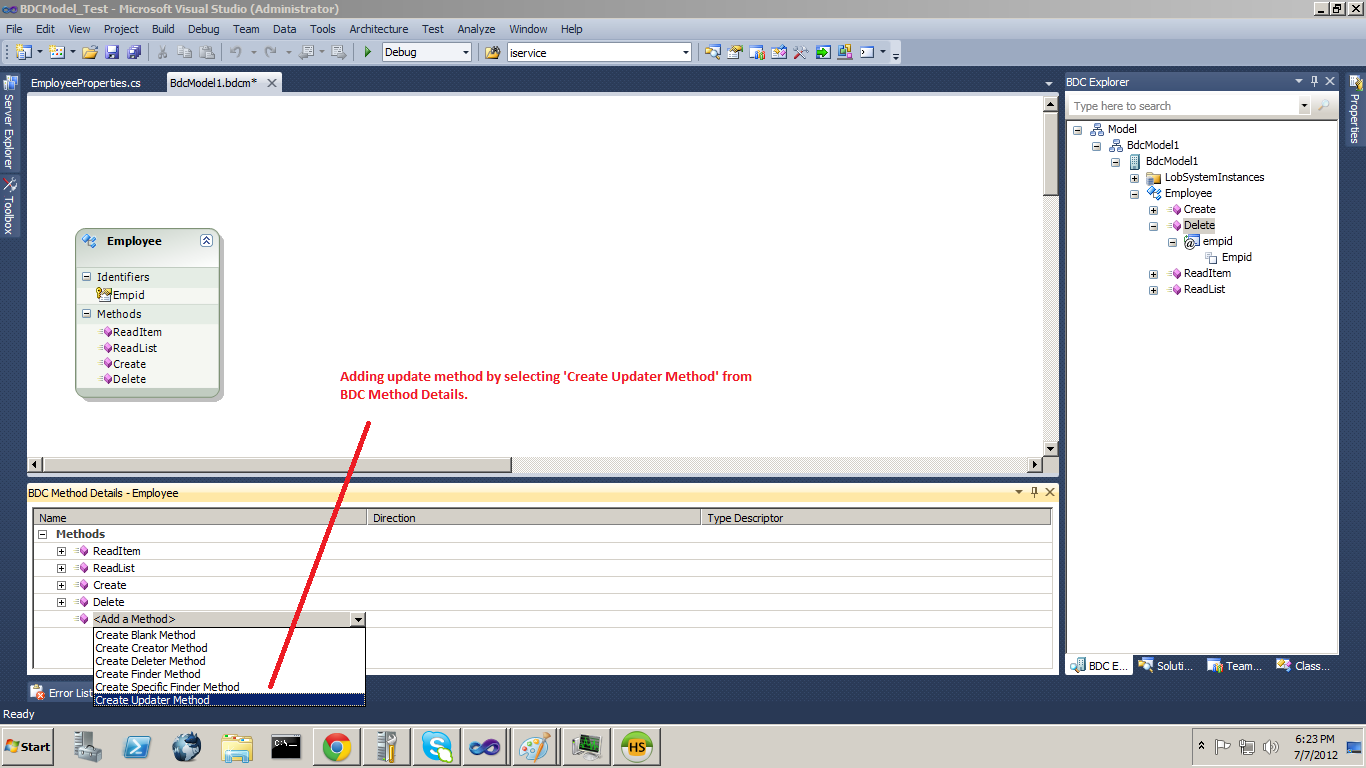Switch to the Team... tab in the panel bottom

pyautogui.click(x=1234, y=666)
